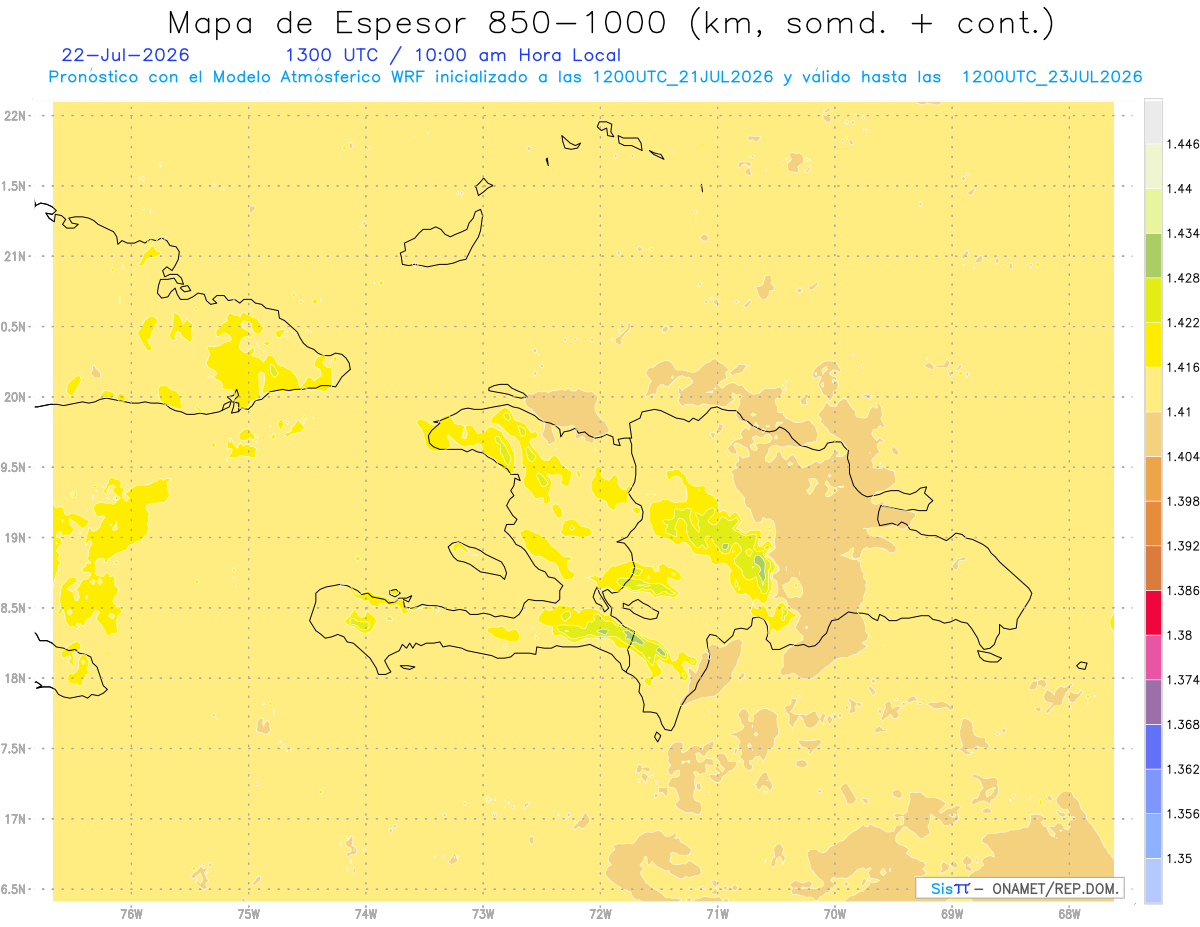Screen dimensions: 1200x927
Task: Click the legend value '1.446'
Action: point(1184,144)
